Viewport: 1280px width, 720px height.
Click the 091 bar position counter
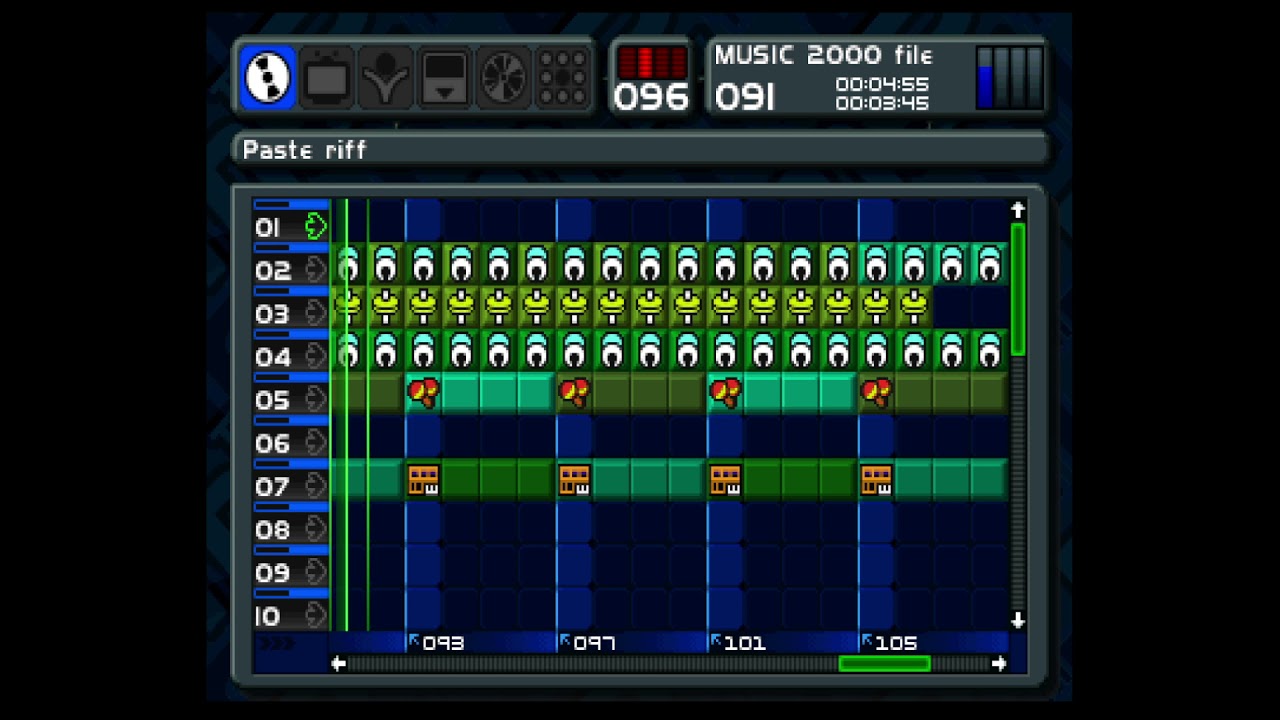click(x=744, y=97)
